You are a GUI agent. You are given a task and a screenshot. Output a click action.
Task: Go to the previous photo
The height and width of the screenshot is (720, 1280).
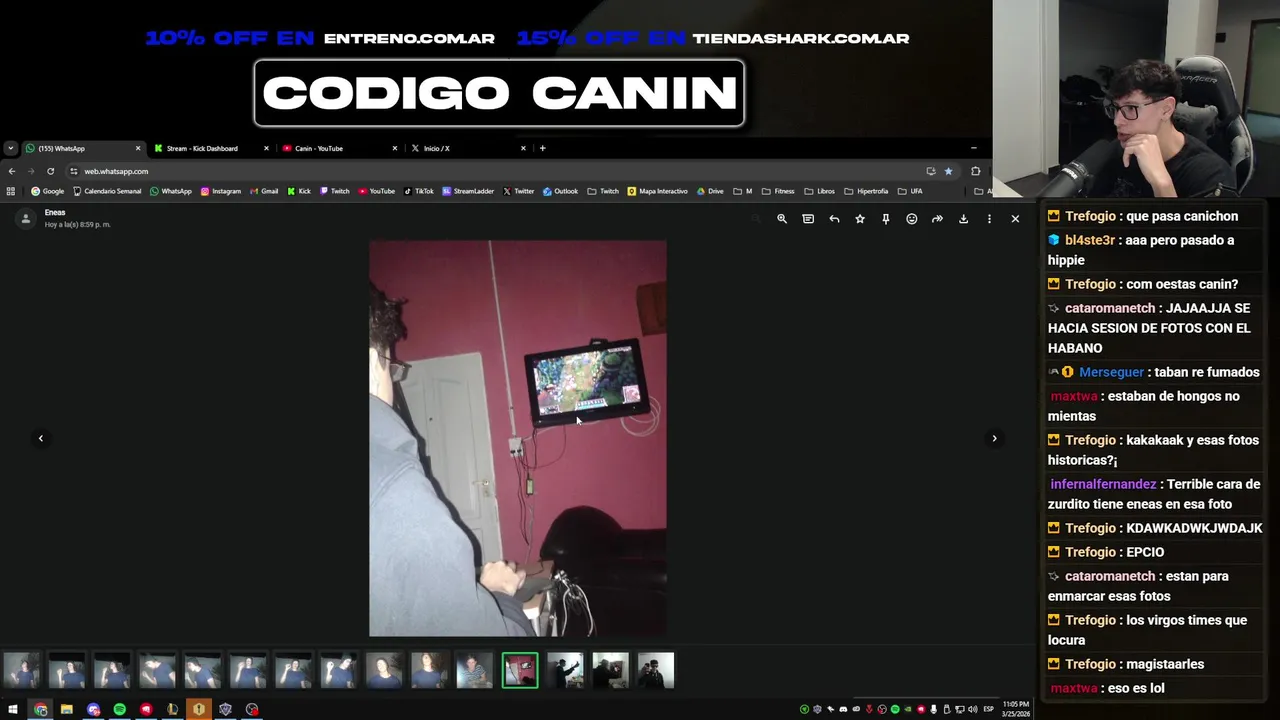point(41,438)
